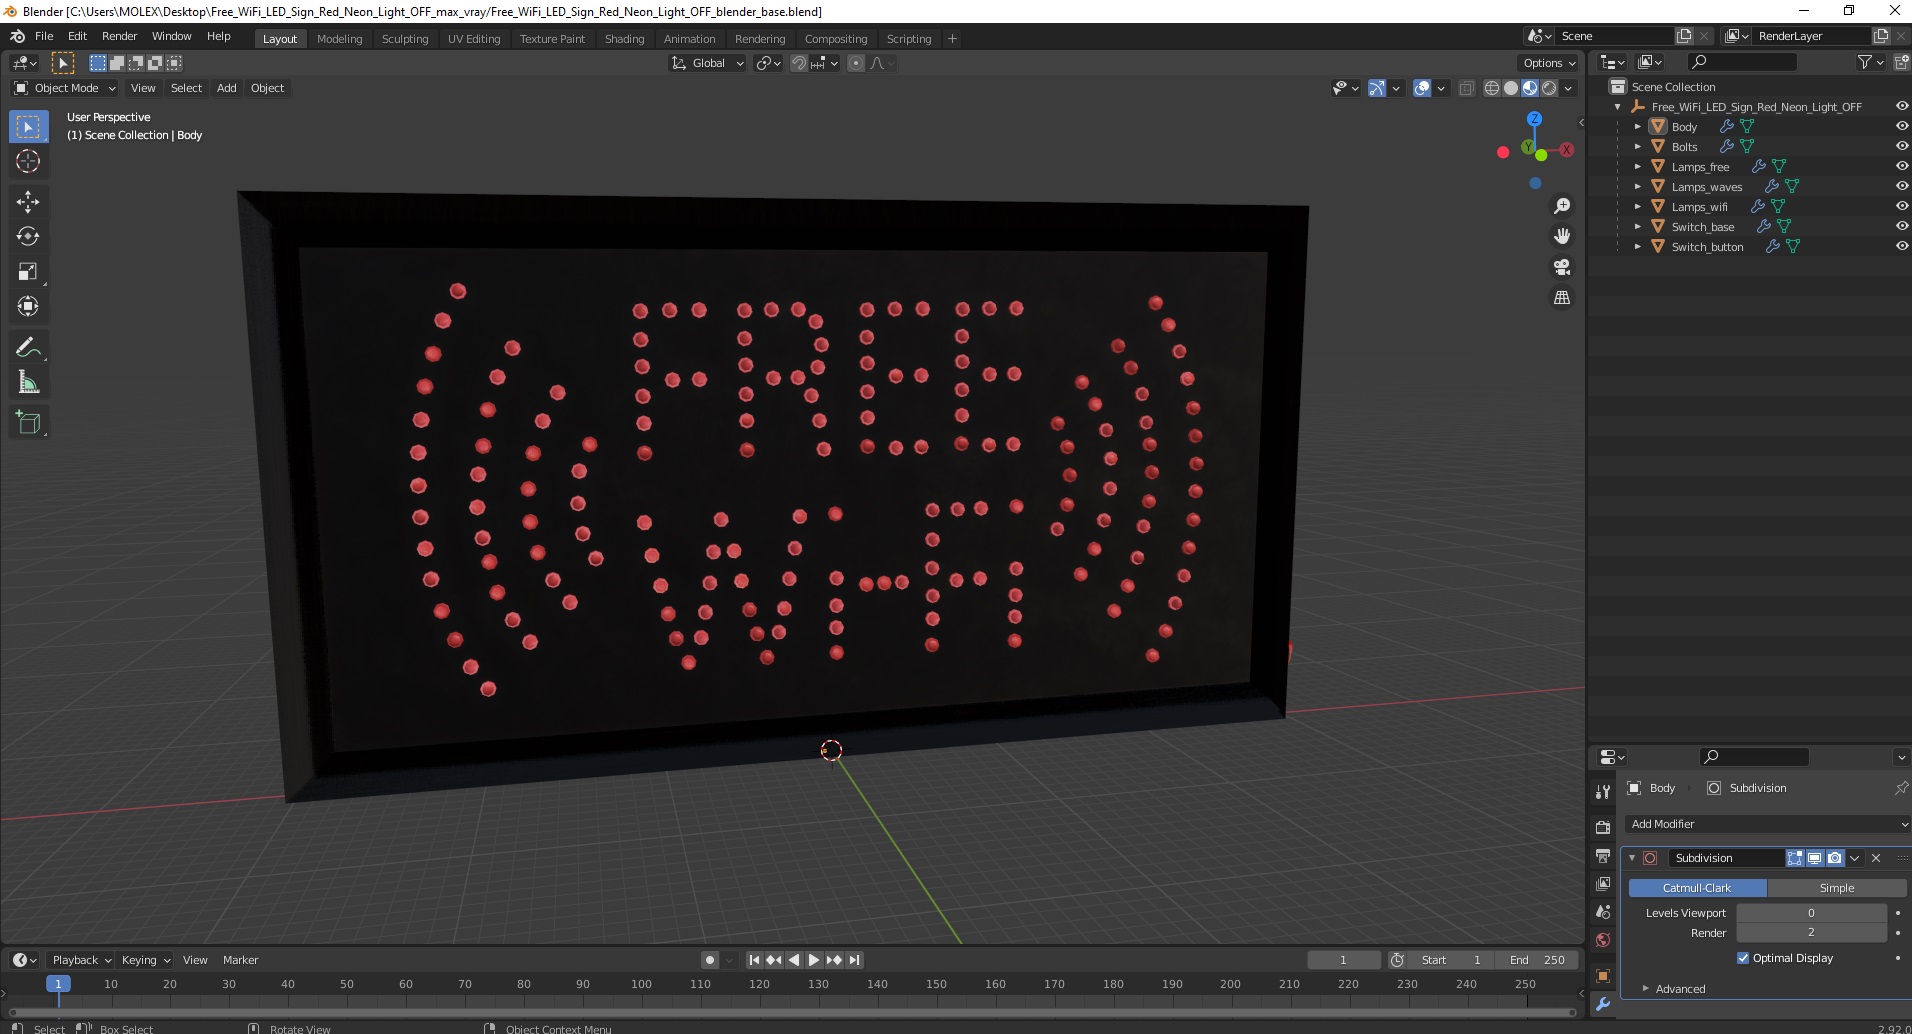Select the Rotate tool

pos(28,237)
